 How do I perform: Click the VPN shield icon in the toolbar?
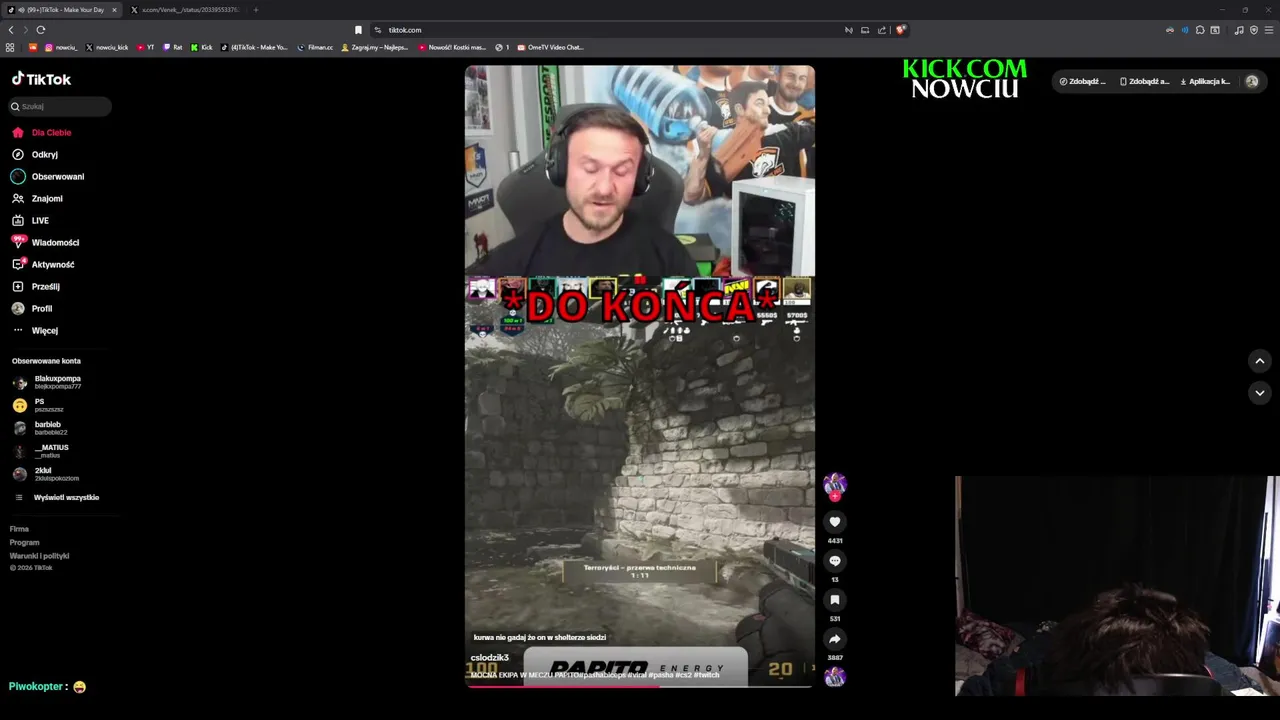(x=1254, y=30)
